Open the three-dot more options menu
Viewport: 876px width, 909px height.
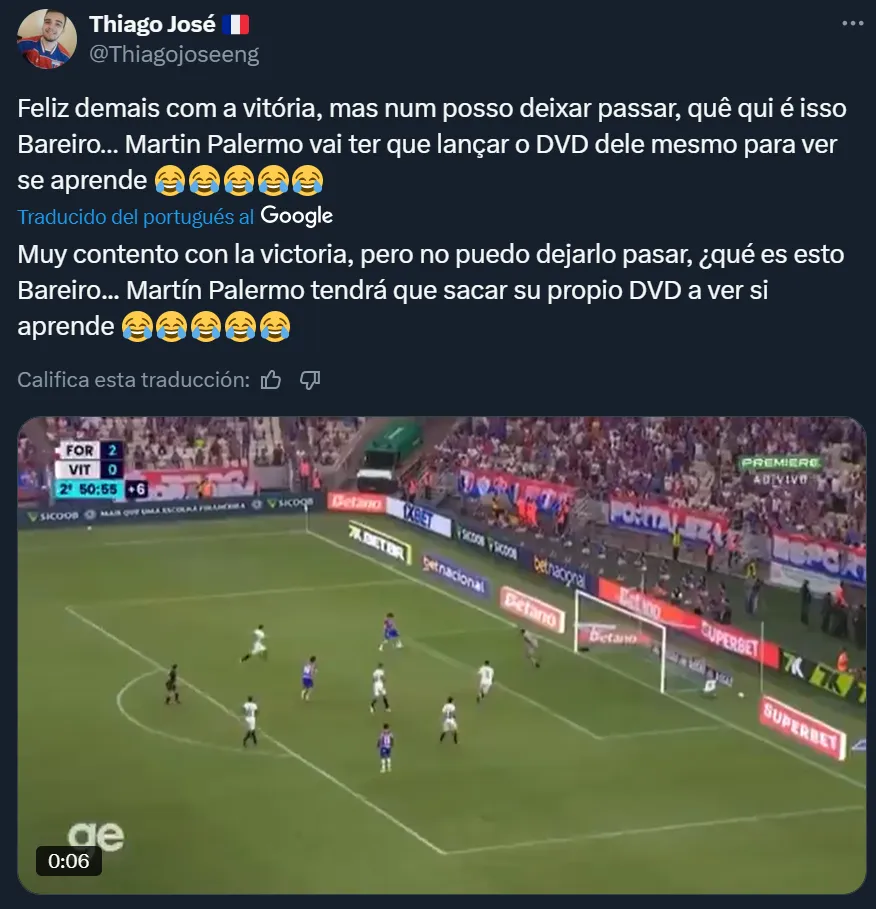click(852, 23)
